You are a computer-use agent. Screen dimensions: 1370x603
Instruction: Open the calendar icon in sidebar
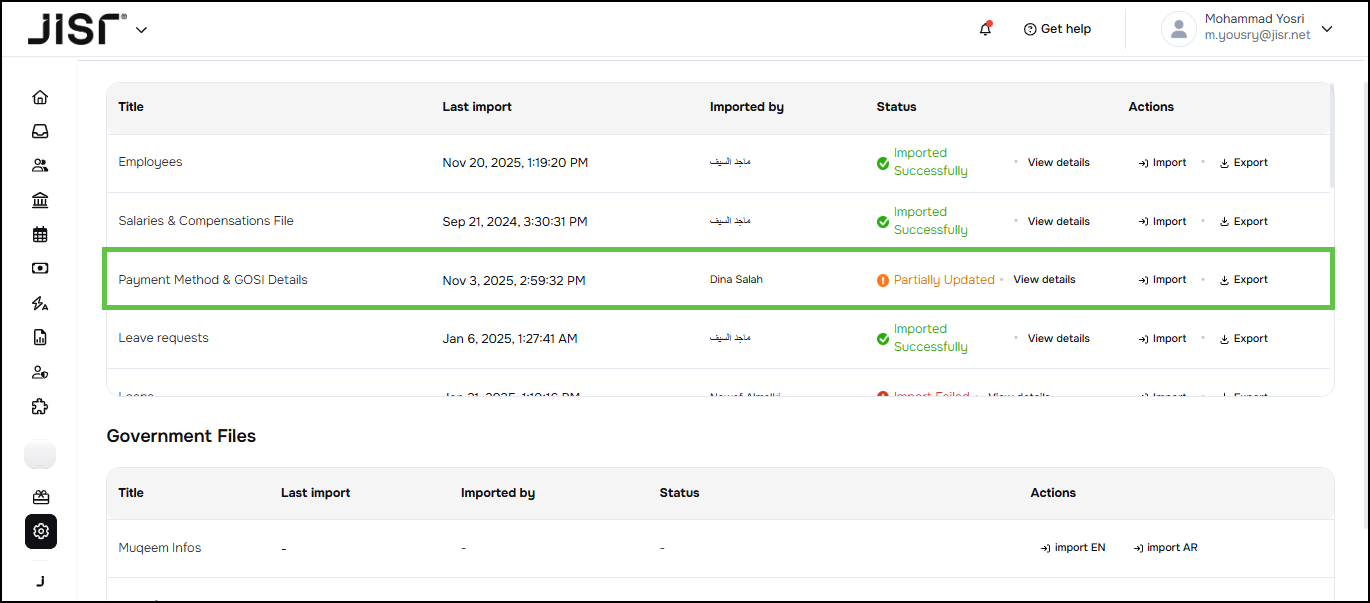click(x=40, y=235)
